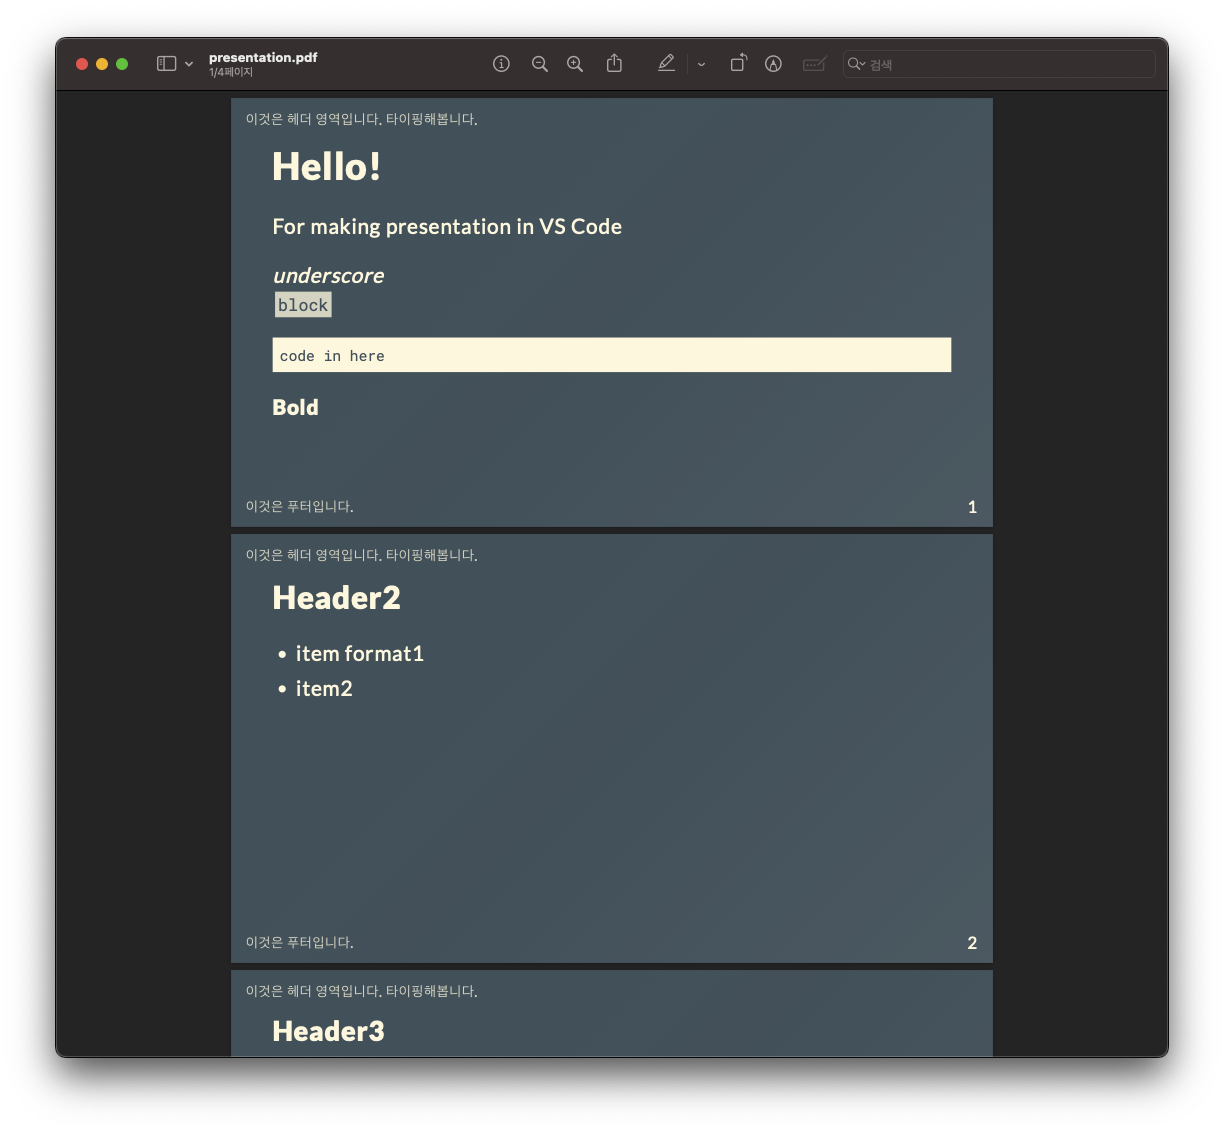Rotate the page left

click(738, 63)
